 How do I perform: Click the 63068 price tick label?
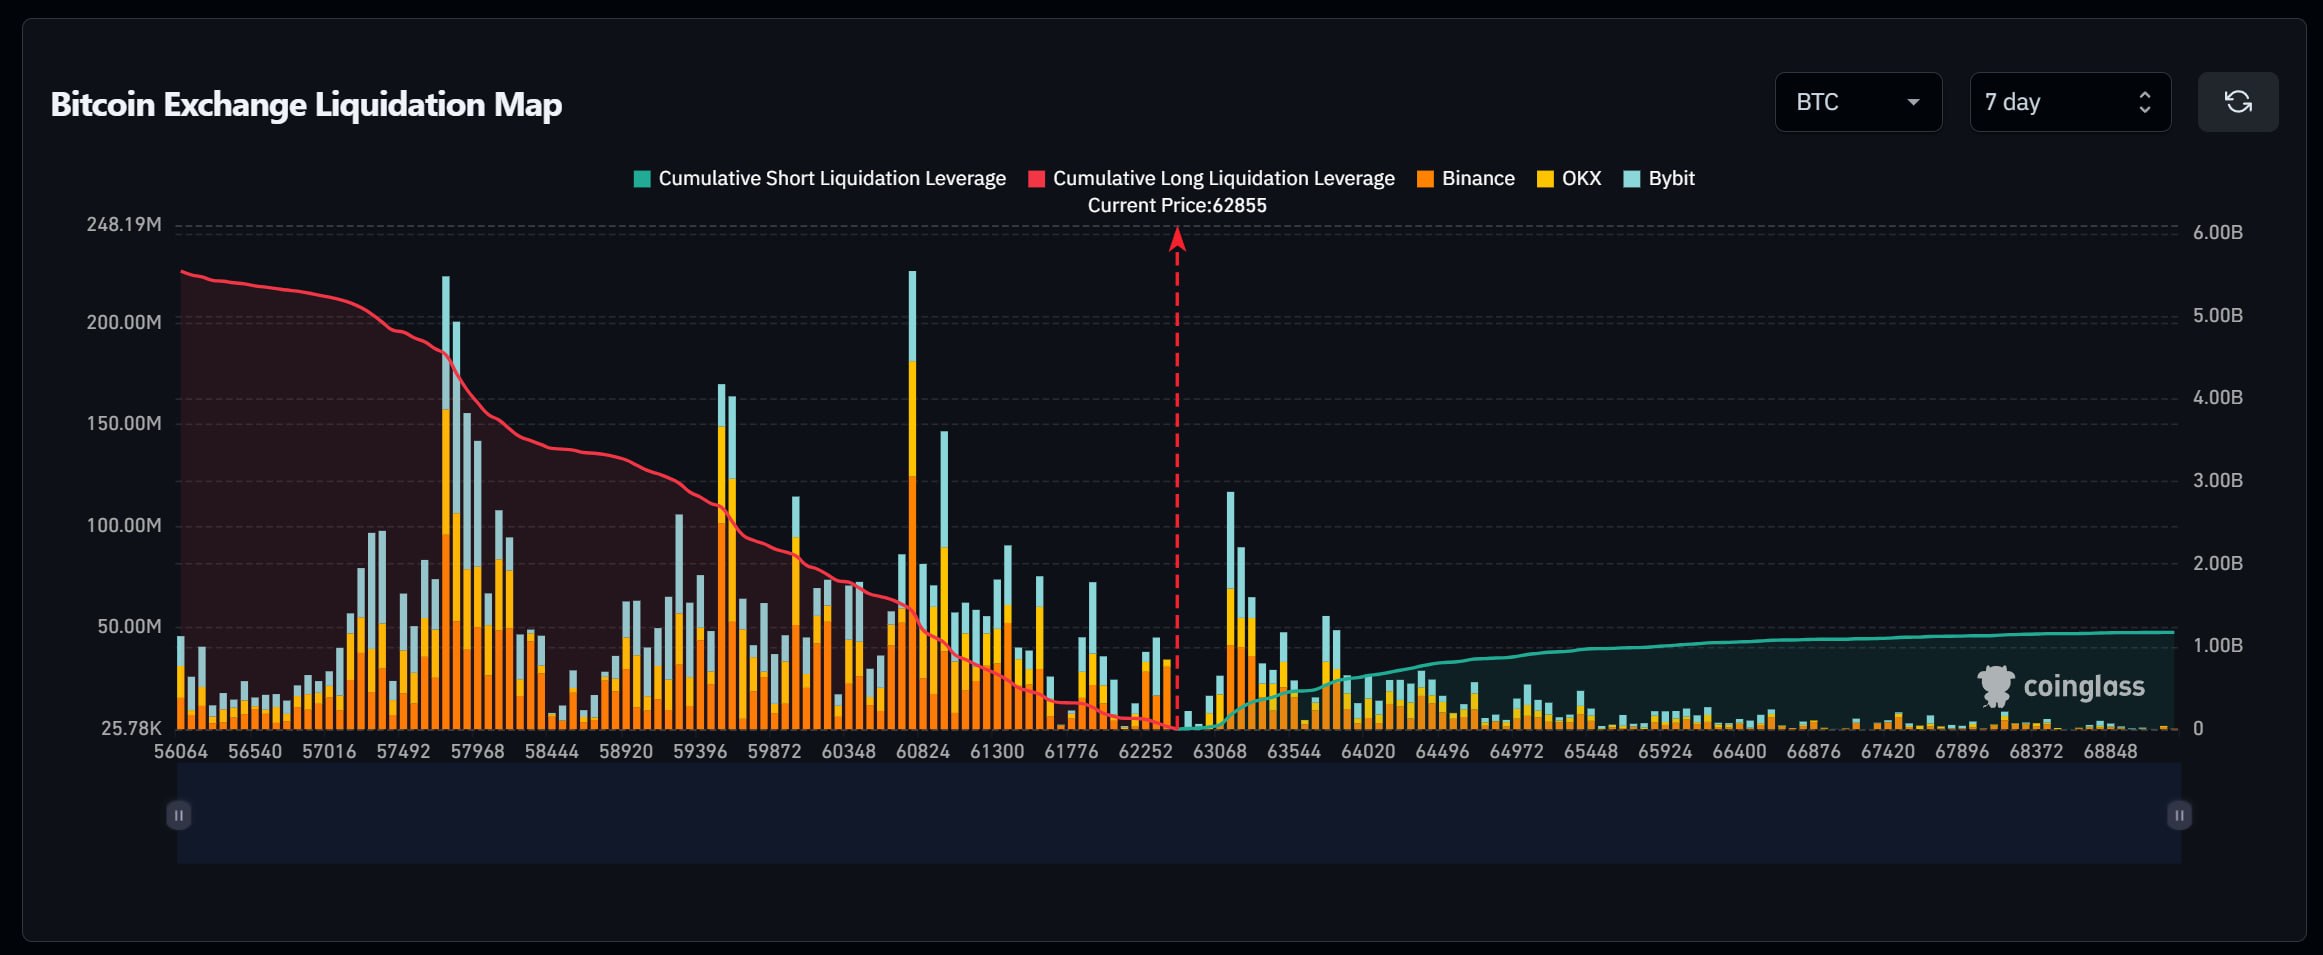point(1220,751)
